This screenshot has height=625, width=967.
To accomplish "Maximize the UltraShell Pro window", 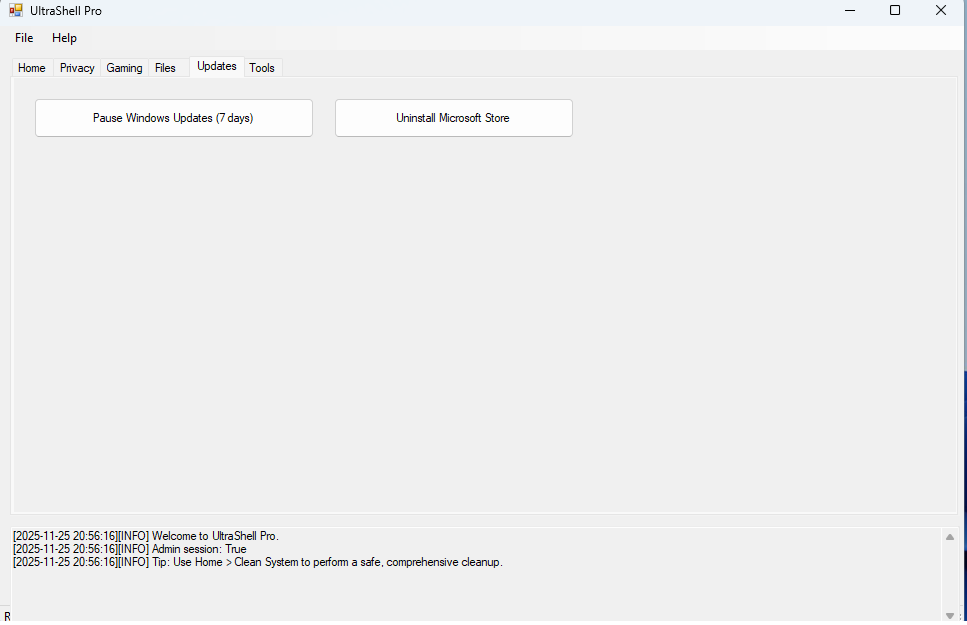I will pos(895,10).
